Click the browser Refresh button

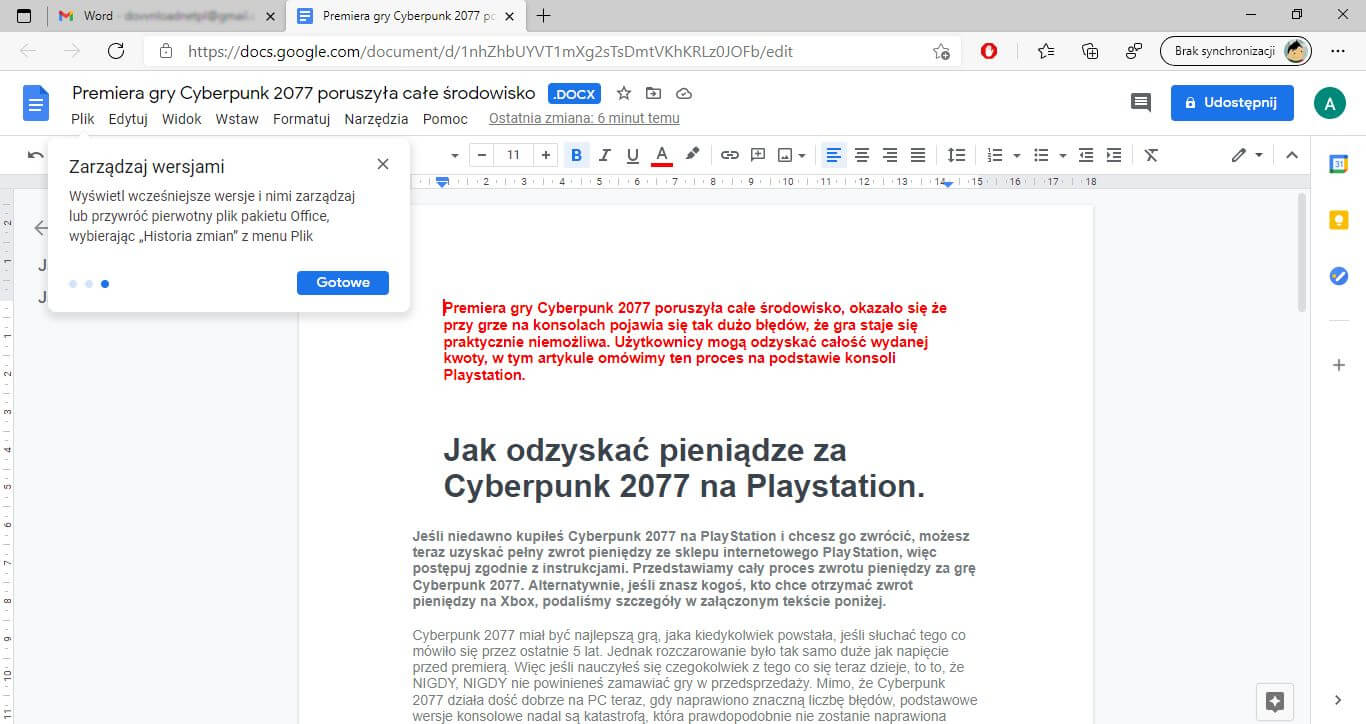116,51
